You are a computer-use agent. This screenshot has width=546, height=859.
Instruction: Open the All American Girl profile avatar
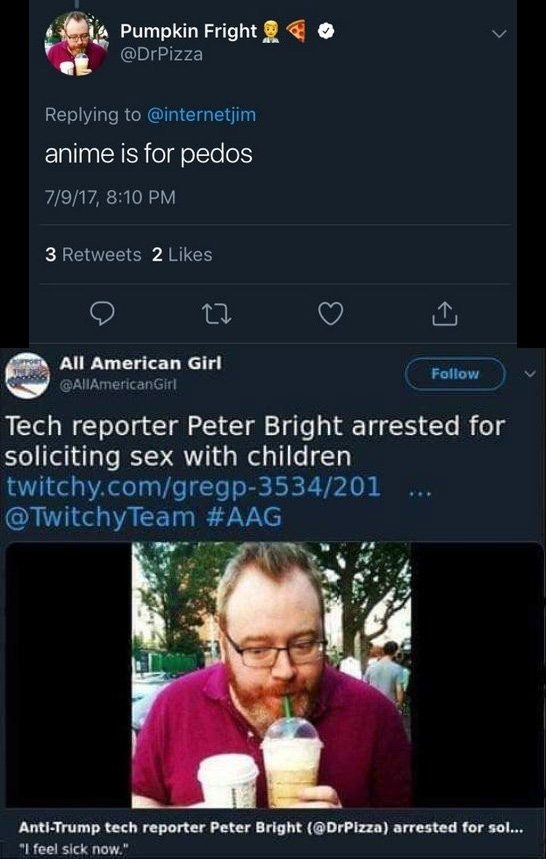pos(27,378)
